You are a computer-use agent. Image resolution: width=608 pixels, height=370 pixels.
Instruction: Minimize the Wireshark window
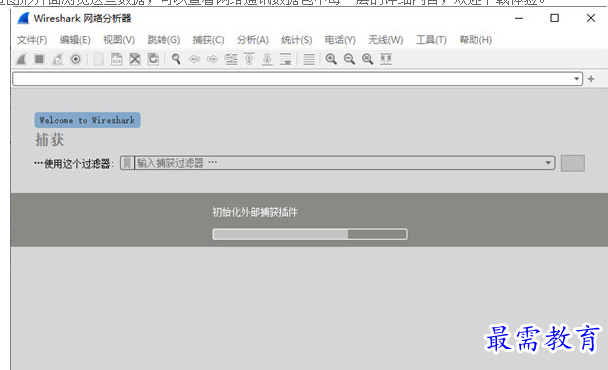coord(519,18)
